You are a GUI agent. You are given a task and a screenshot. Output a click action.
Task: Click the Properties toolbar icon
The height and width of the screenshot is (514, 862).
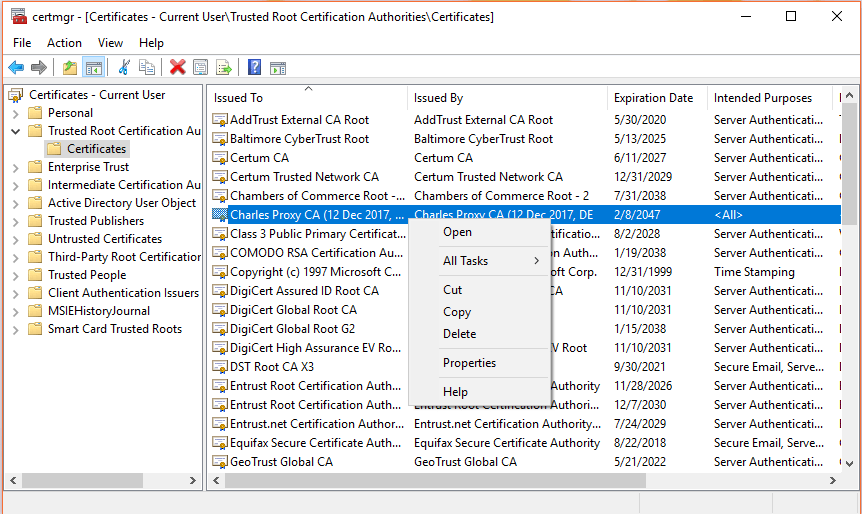tap(201, 68)
